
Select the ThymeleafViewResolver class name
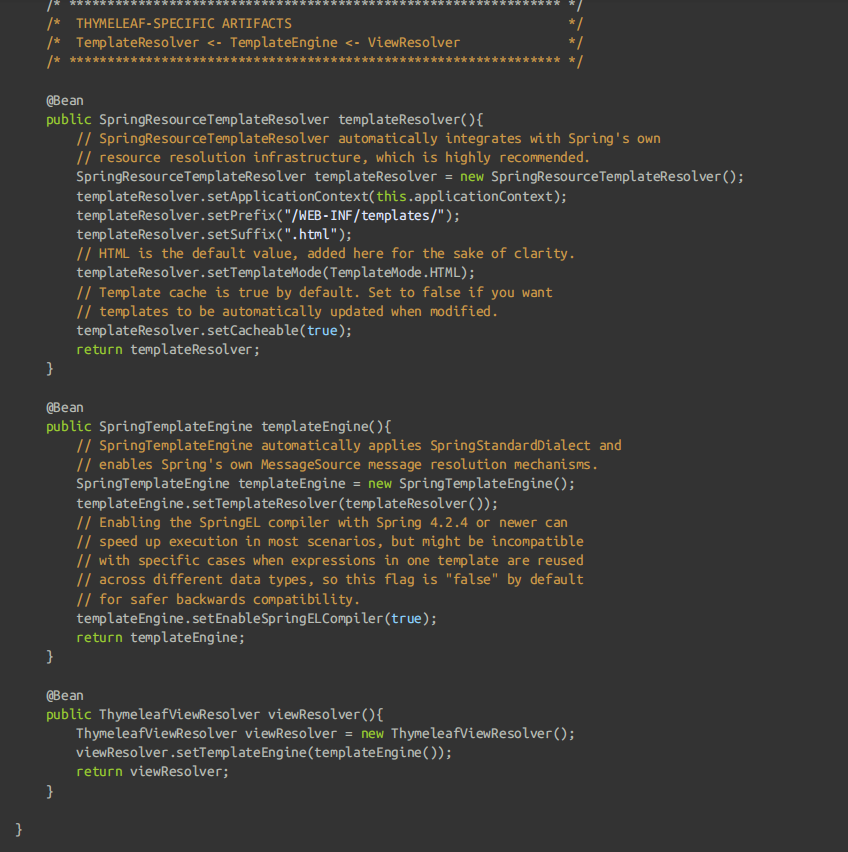(x=185, y=714)
